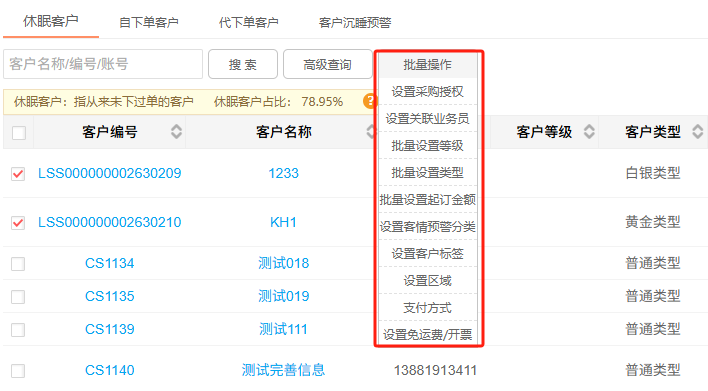708x391 pixels.
Task: Check the CS1139 row checkbox
Action: (18, 330)
